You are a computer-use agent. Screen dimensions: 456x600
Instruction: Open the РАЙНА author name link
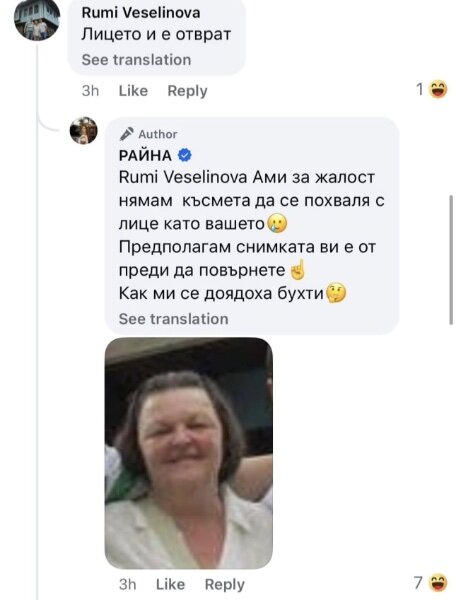(x=145, y=155)
